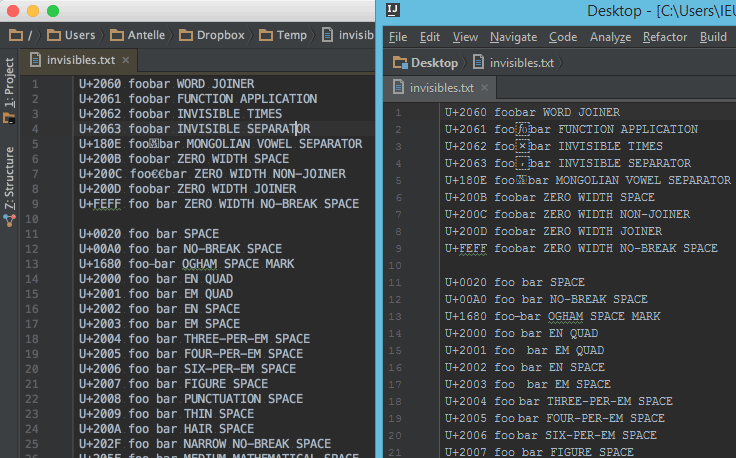
Task: Click 'FUNCTION APPLICATION' in left editor
Action: (x=247, y=99)
